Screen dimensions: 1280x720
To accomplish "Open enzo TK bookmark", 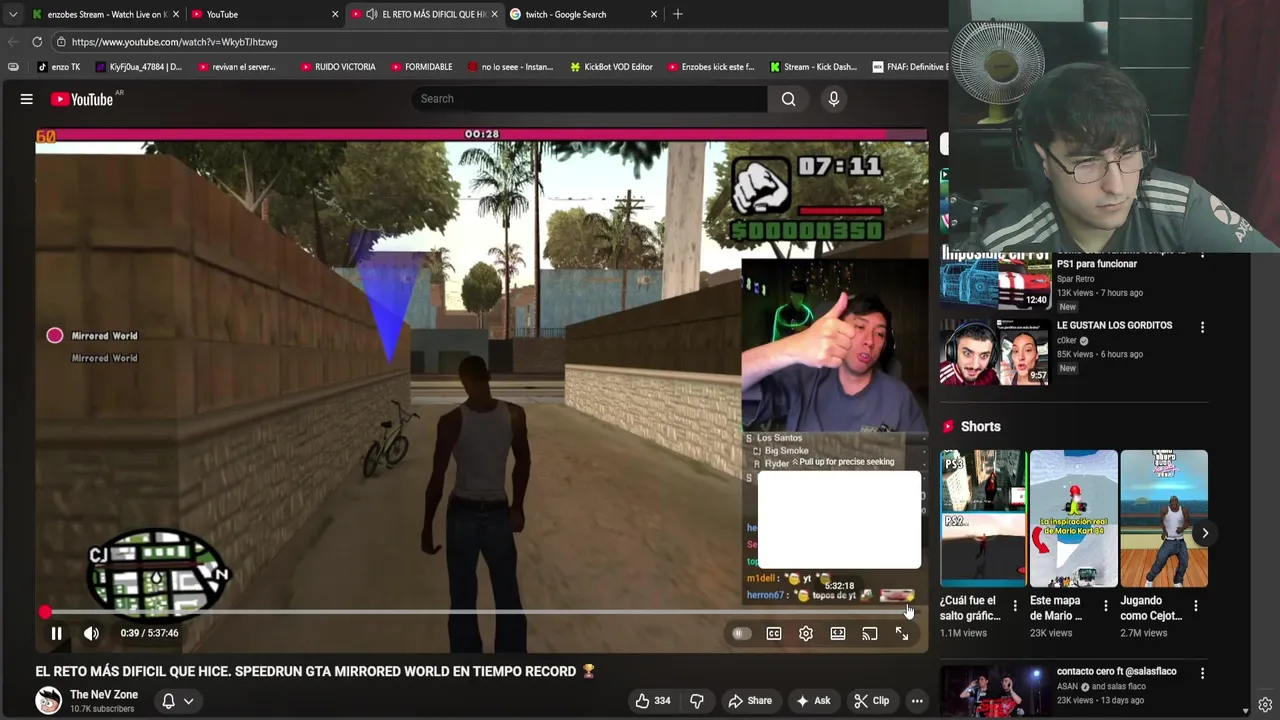I will (x=59, y=67).
